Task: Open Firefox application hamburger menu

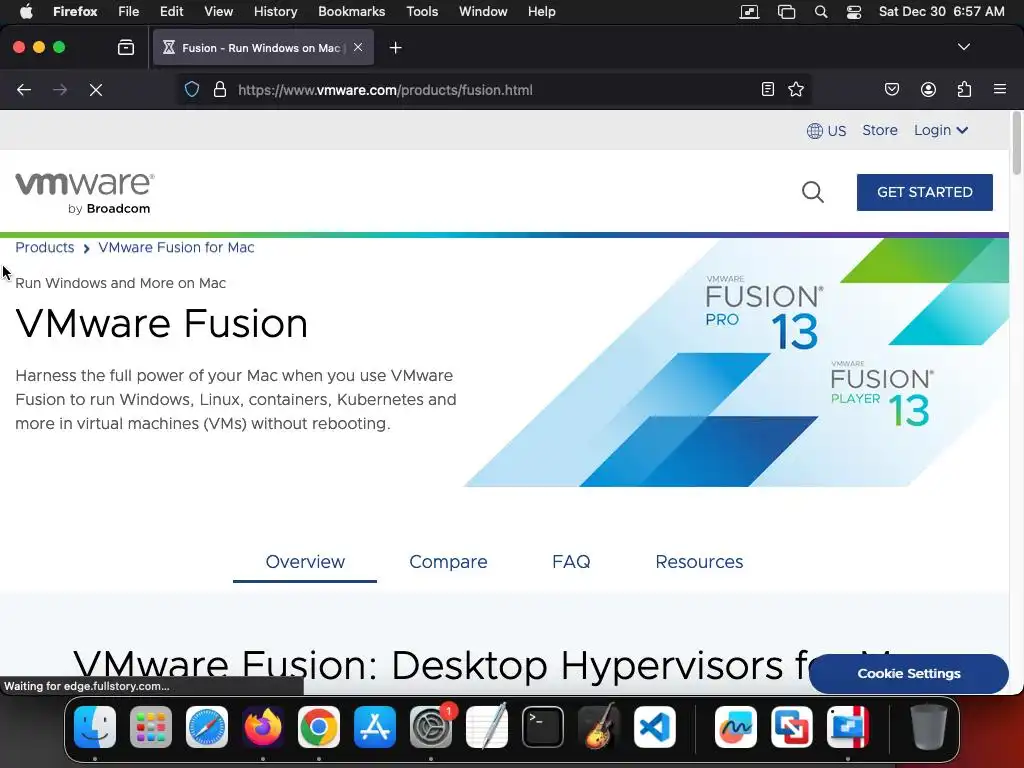Action: [x=1000, y=89]
